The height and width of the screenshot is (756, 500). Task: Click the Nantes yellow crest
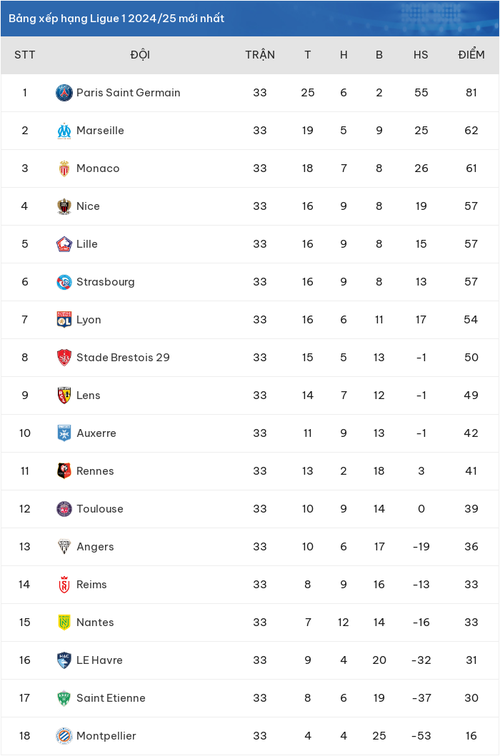[x=64, y=622]
